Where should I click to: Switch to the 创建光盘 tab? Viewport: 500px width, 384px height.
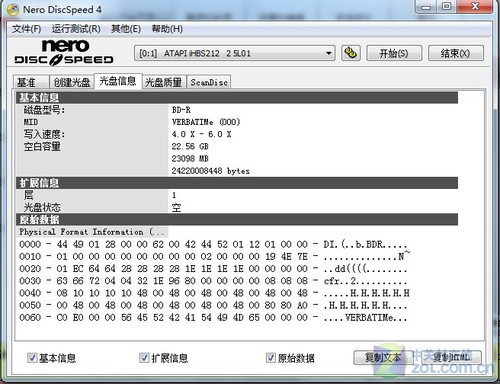[x=72, y=82]
